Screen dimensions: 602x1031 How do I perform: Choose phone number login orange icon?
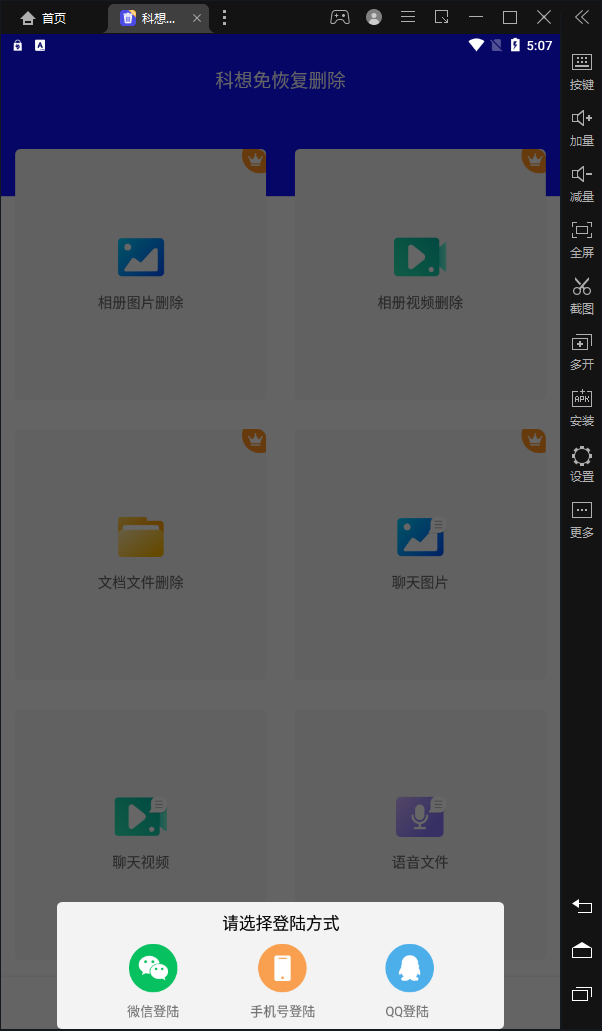[x=282, y=968]
